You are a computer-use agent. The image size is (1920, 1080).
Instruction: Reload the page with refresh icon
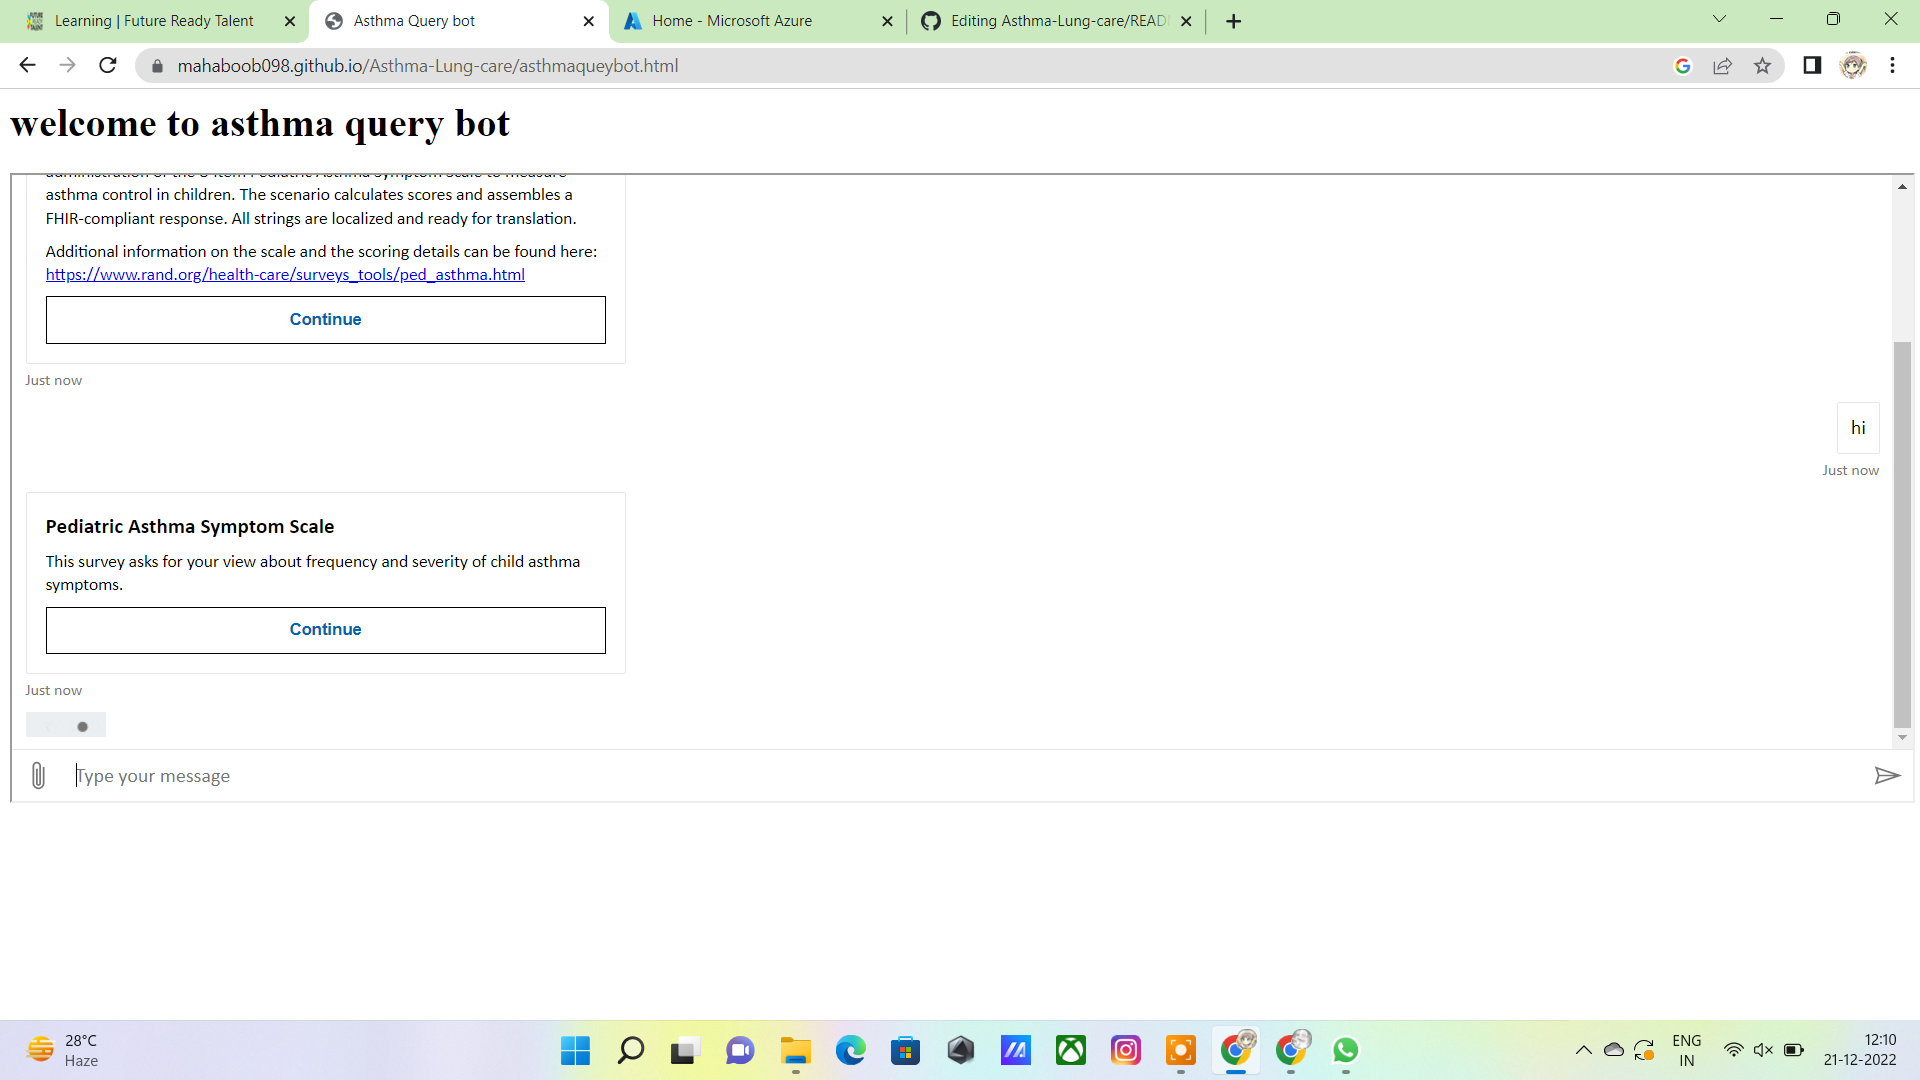click(x=108, y=66)
